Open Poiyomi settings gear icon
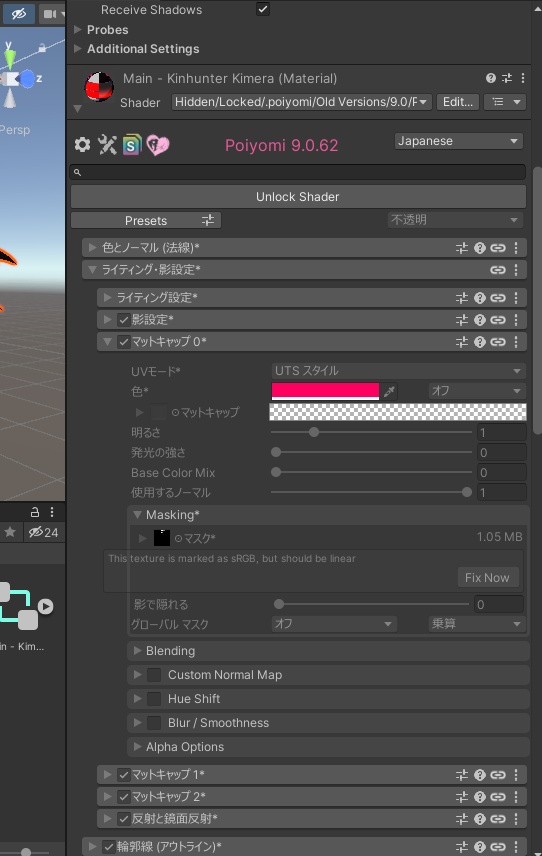Screen dimensions: 542x856 click(x=82, y=145)
